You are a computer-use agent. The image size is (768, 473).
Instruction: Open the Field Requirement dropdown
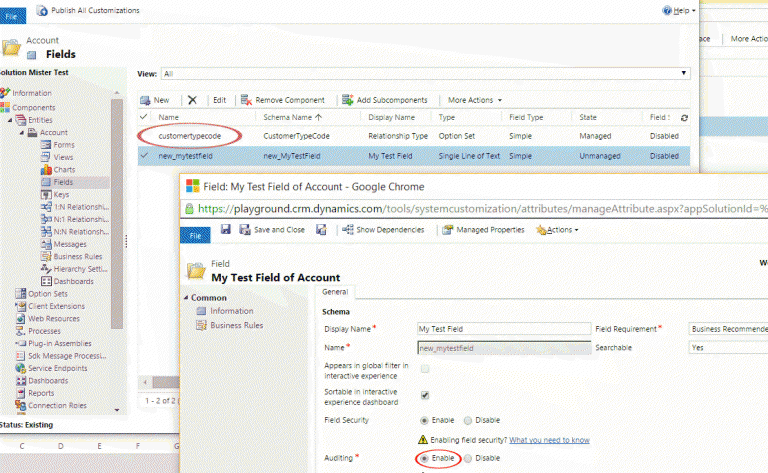point(728,329)
